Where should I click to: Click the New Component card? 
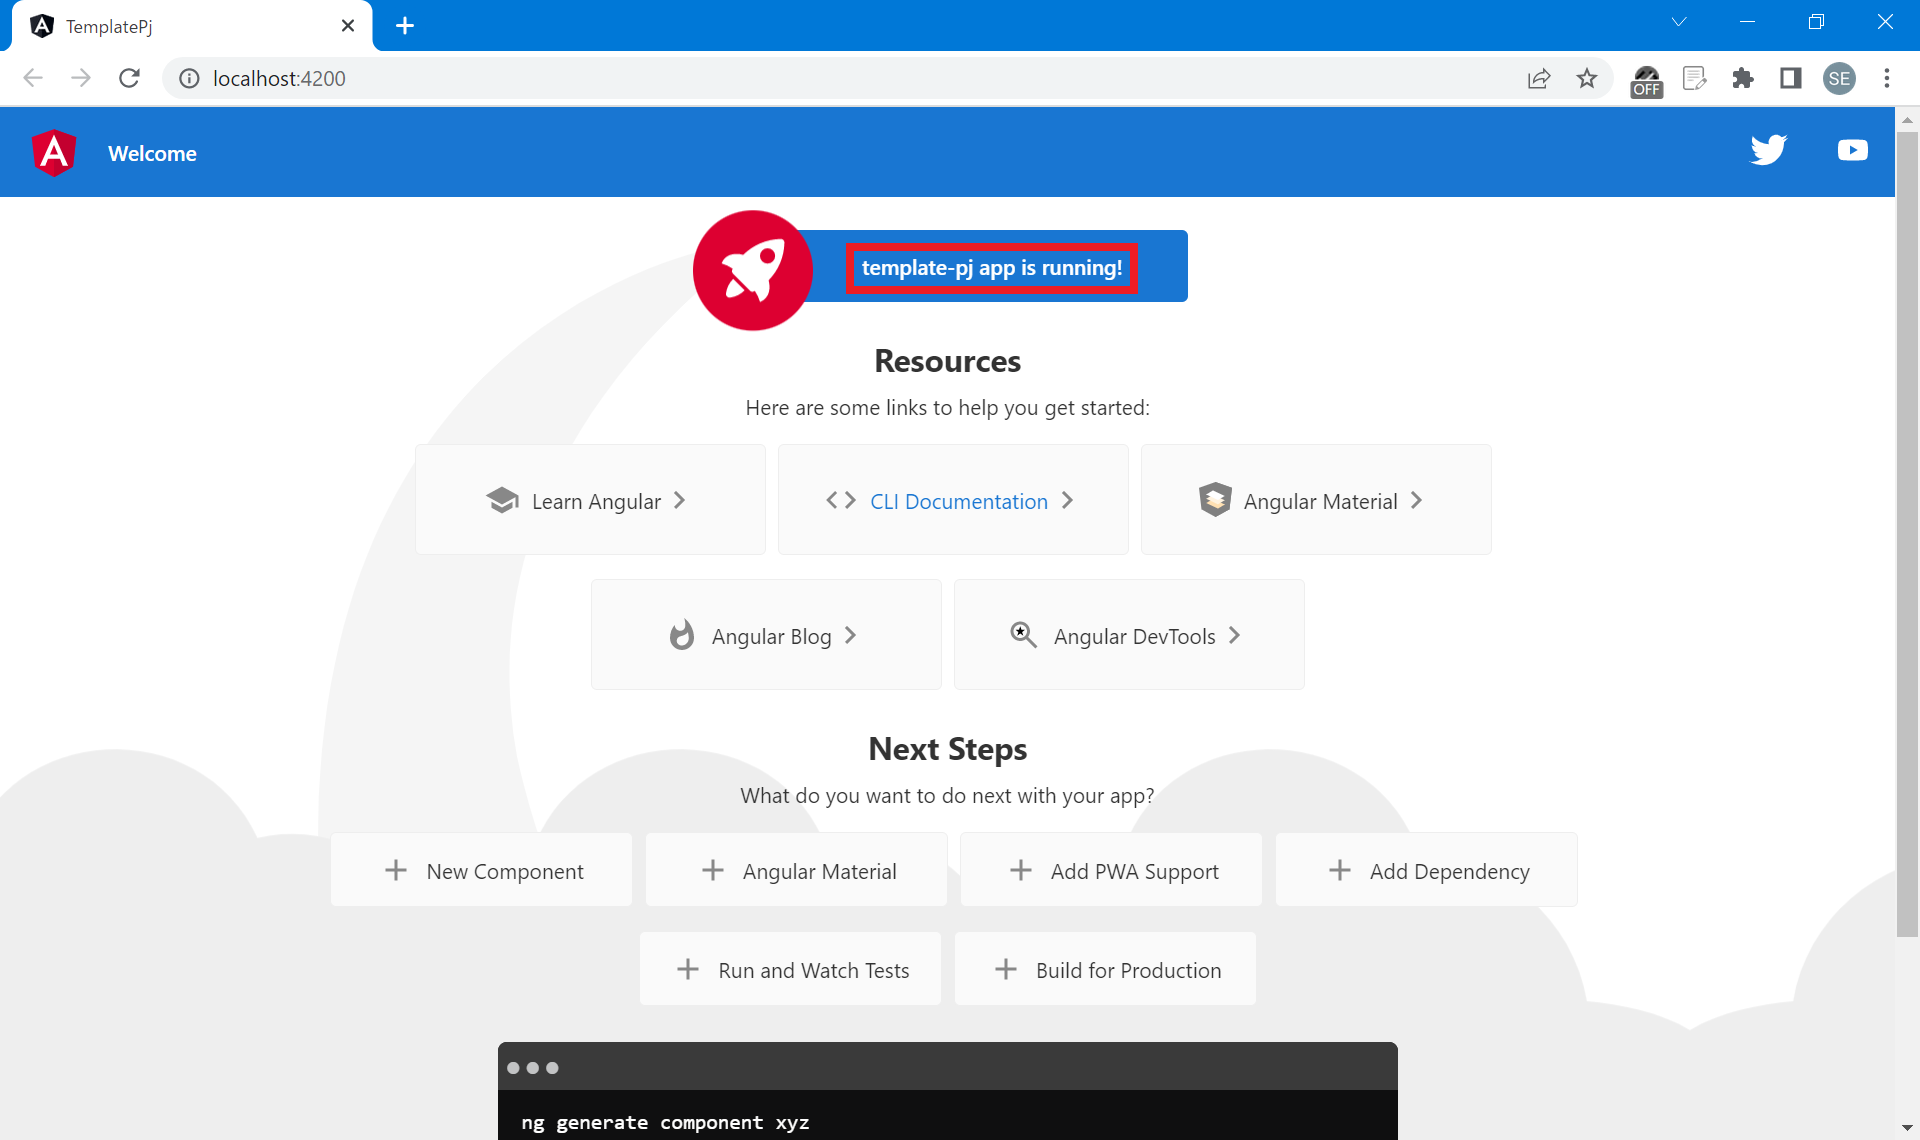click(x=482, y=871)
